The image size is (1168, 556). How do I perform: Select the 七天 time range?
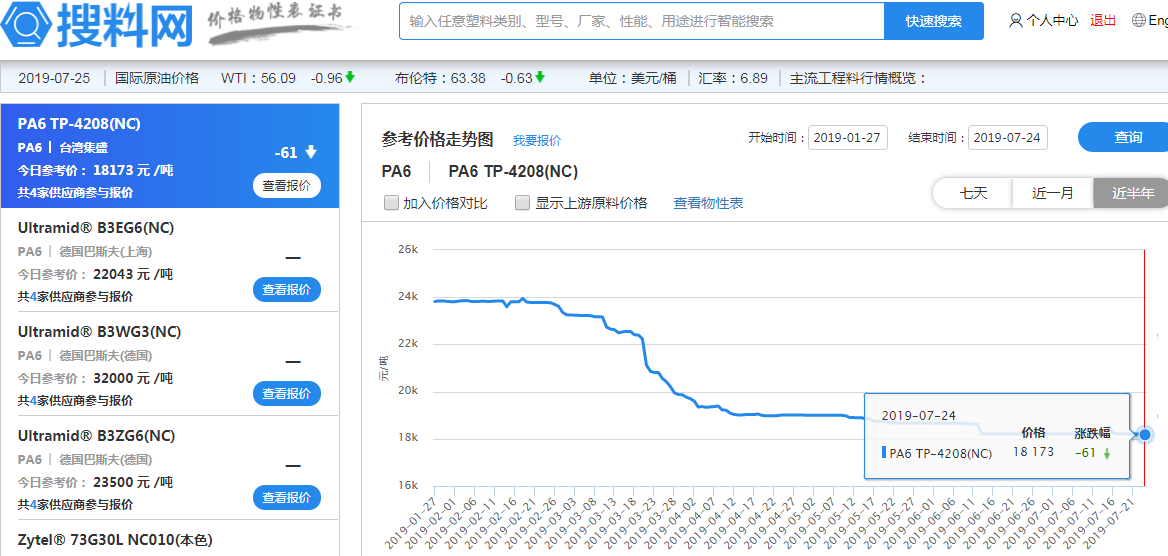click(x=973, y=193)
